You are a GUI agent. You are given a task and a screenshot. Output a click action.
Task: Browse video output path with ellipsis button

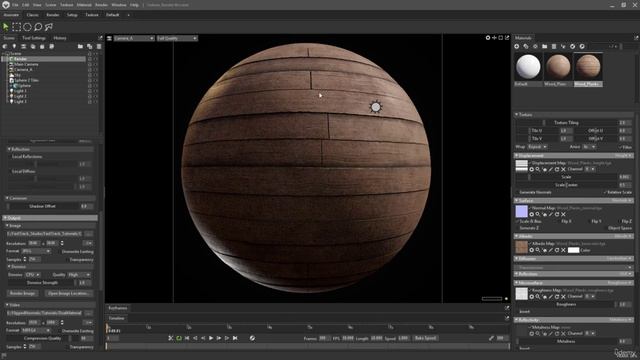click(89, 313)
